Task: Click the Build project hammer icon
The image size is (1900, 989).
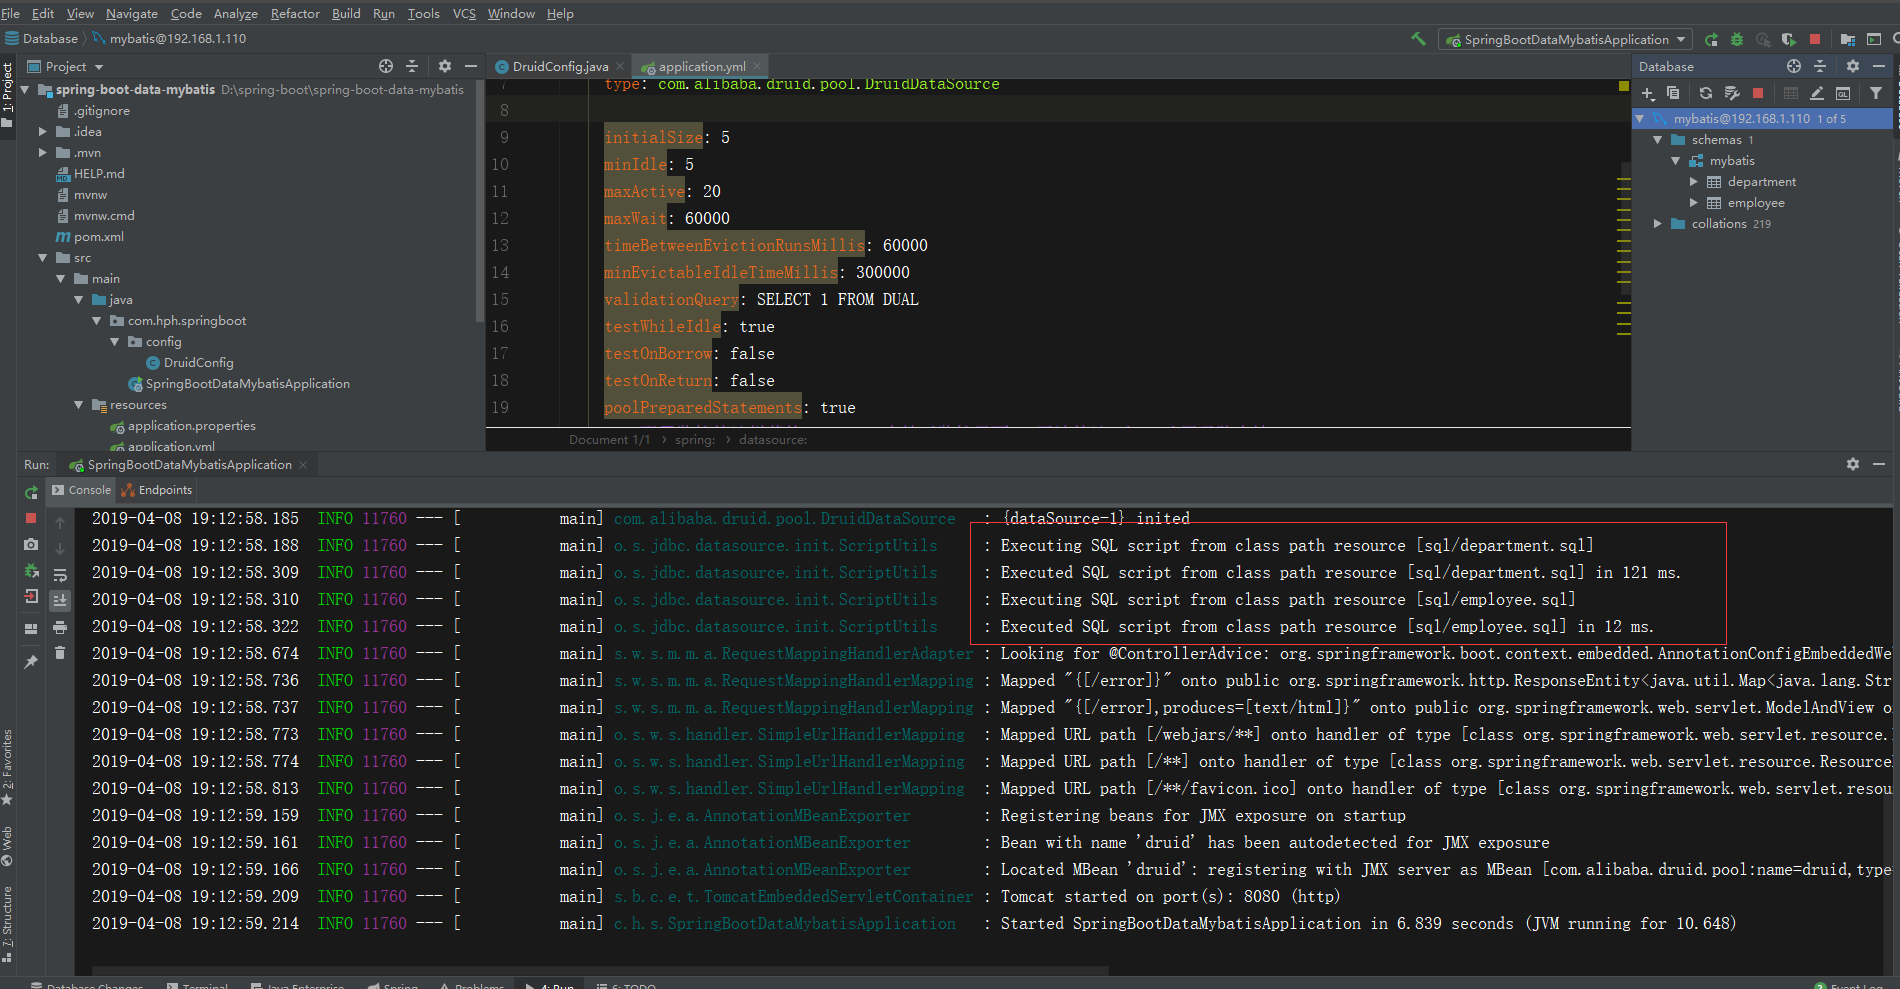Action: [x=1418, y=39]
